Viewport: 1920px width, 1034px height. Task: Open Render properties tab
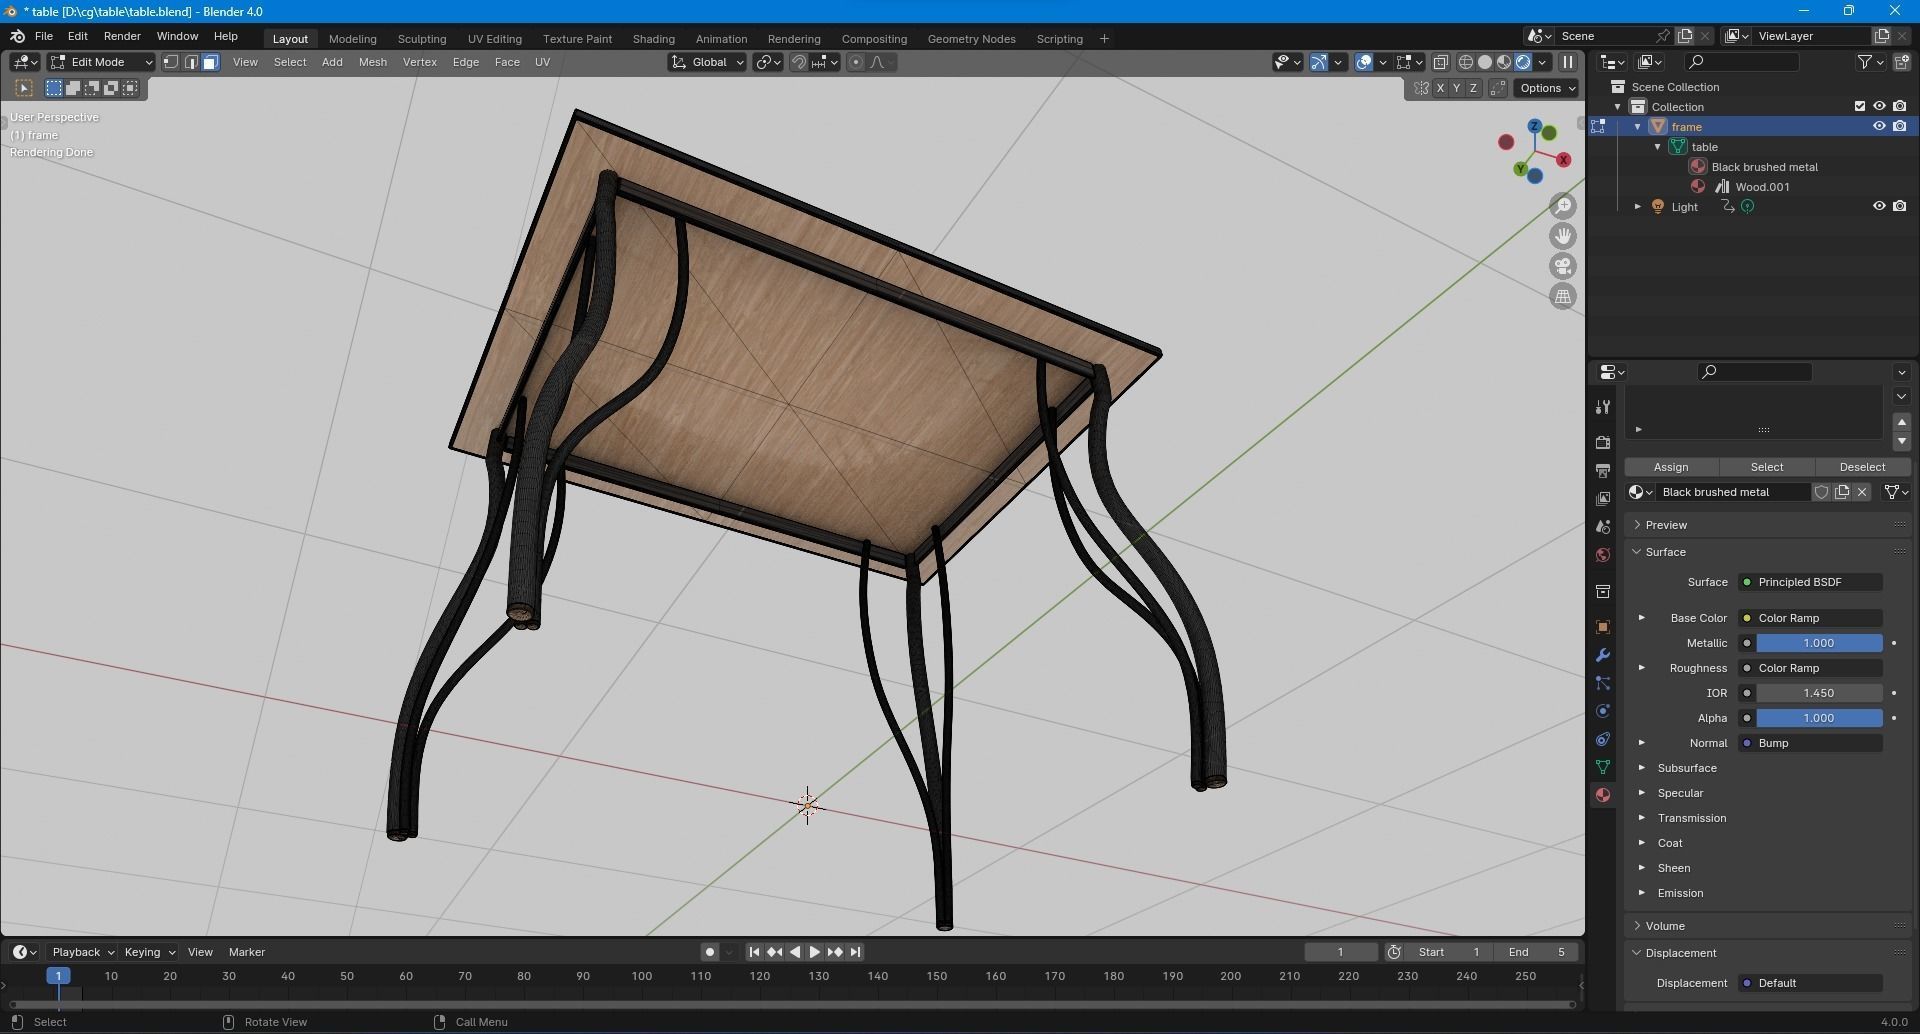coord(1603,442)
